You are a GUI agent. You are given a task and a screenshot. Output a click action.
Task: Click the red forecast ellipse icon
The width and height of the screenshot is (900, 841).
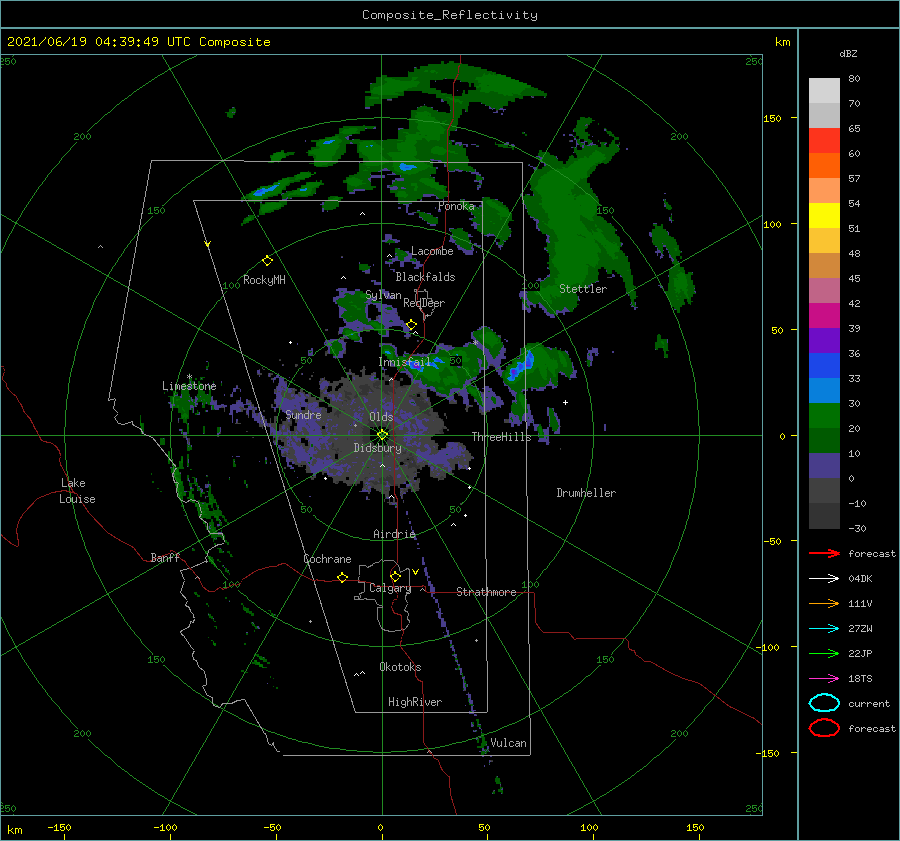pyautogui.click(x=824, y=728)
